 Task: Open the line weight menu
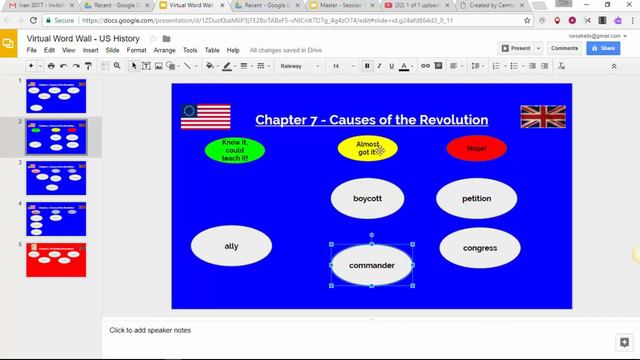click(x=244, y=66)
